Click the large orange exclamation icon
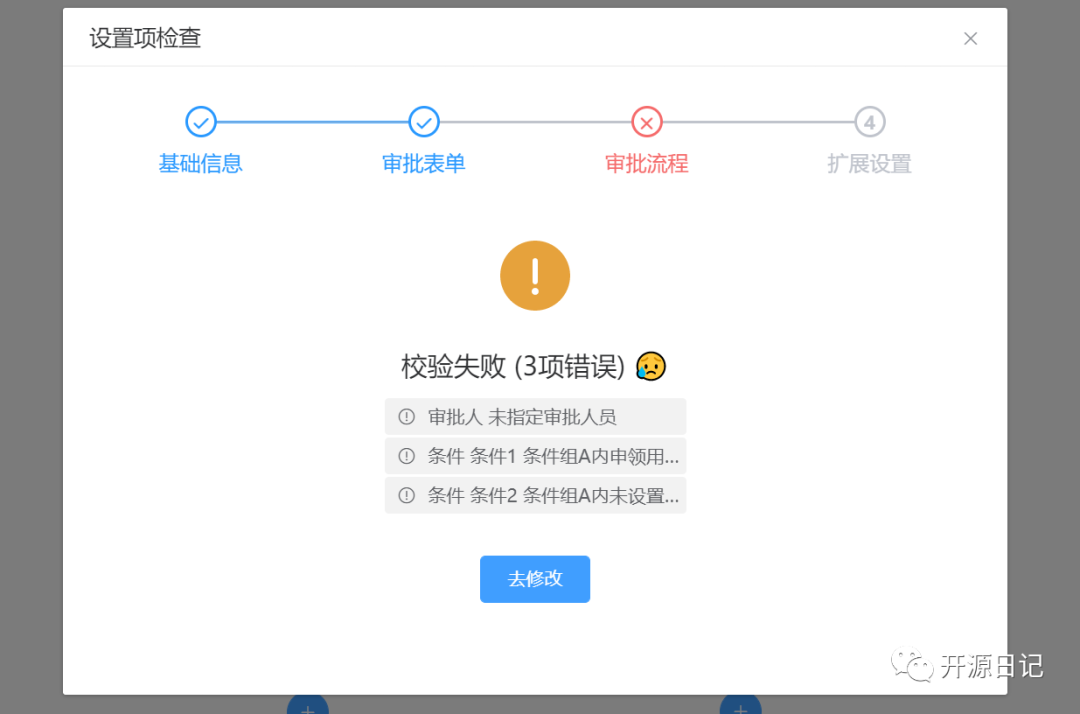Image resolution: width=1080 pixels, height=714 pixels. [x=534, y=275]
